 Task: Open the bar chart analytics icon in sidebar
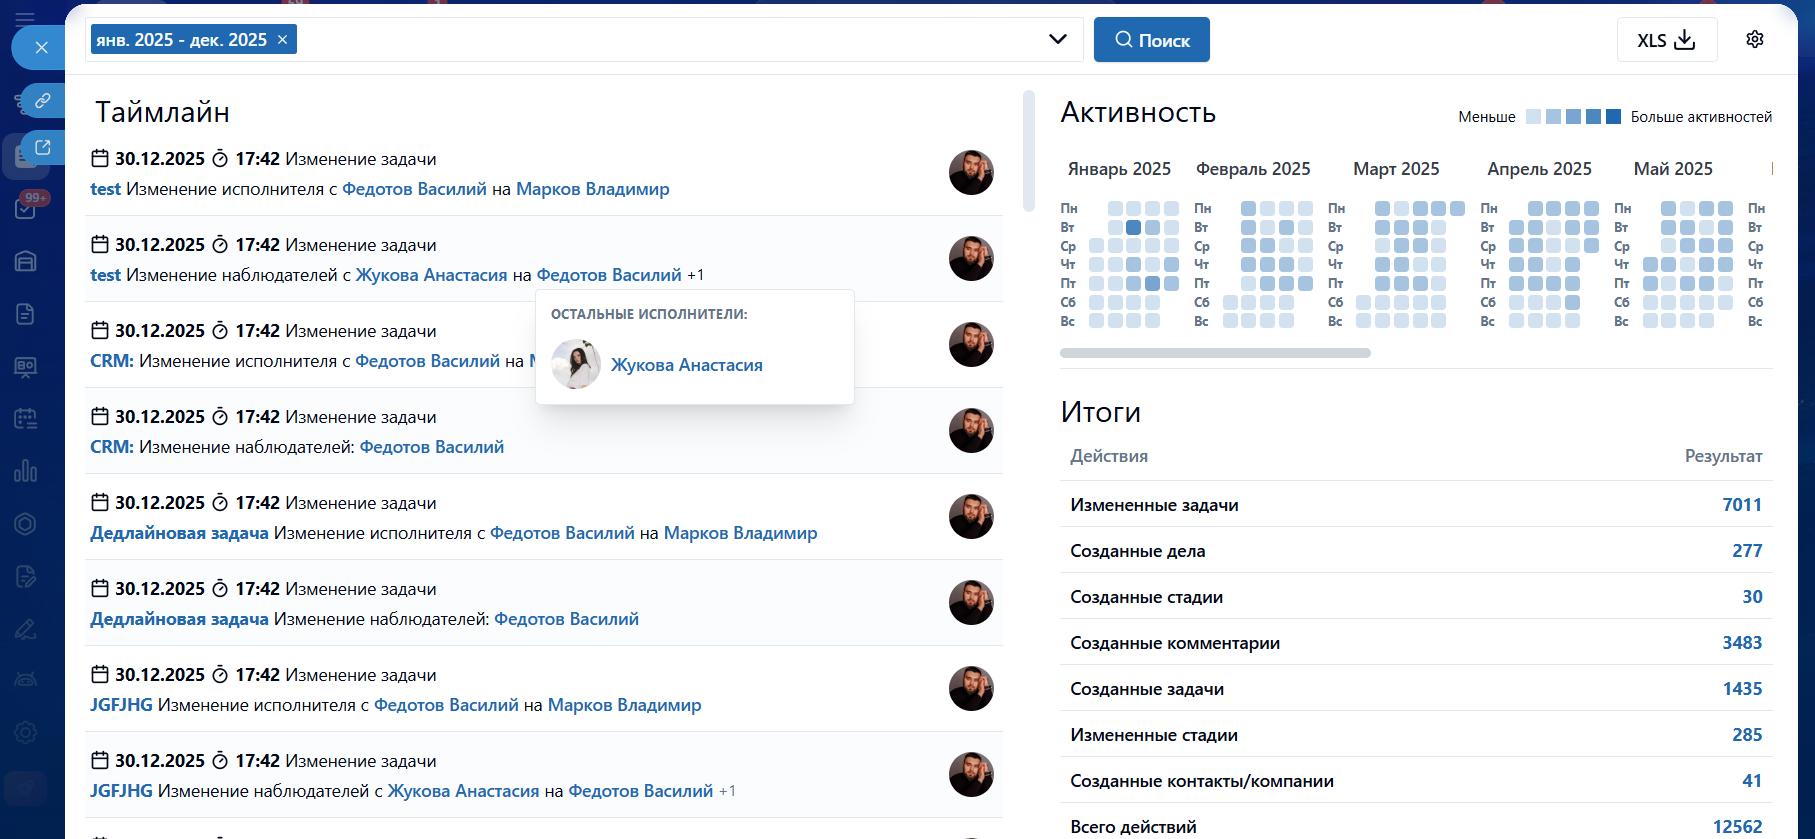coord(26,470)
